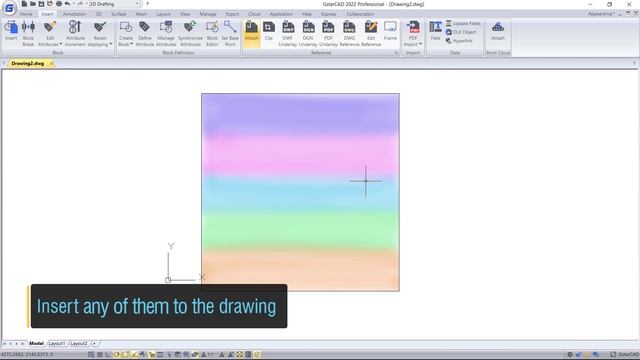Open the Collaboration ribbon tab
The height and width of the screenshot is (360, 640).
point(360,14)
